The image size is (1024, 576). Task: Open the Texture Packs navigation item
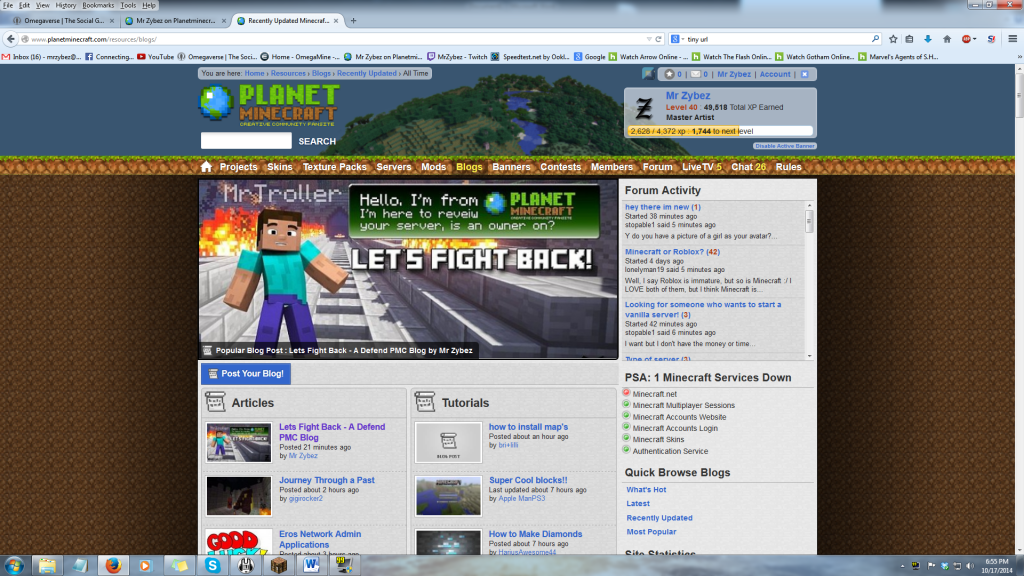[x=334, y=167]
